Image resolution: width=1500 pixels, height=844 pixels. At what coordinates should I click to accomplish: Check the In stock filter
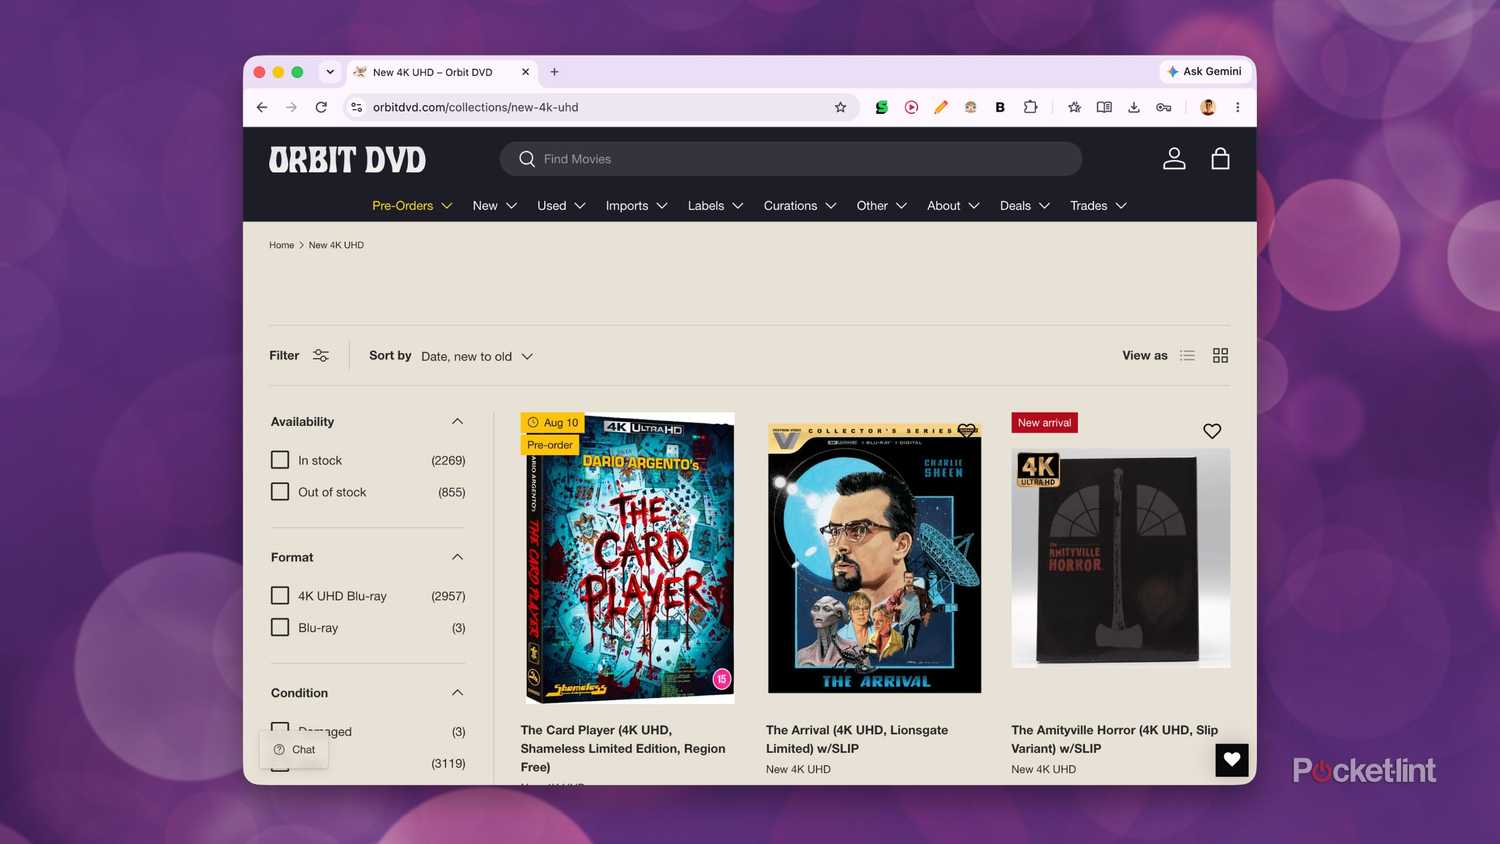[x=280, y=460]
